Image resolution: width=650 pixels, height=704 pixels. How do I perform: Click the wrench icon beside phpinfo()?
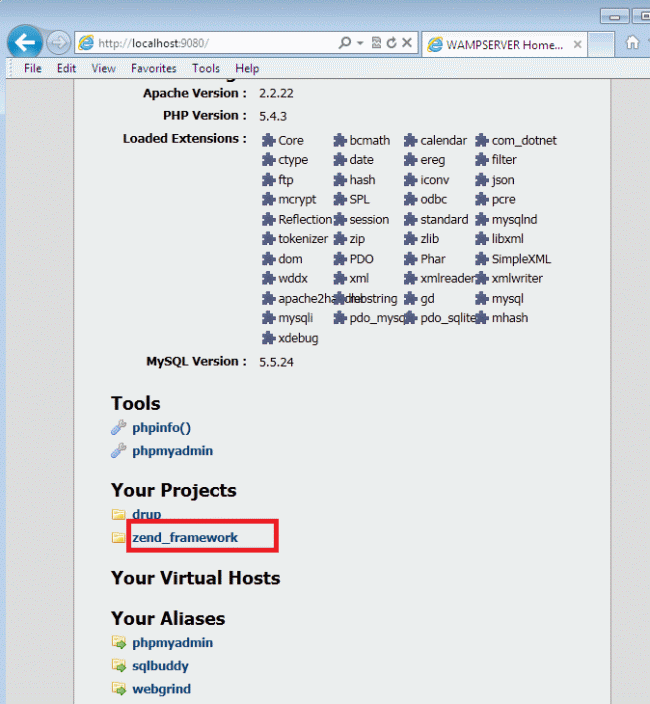tap(119, 427)
